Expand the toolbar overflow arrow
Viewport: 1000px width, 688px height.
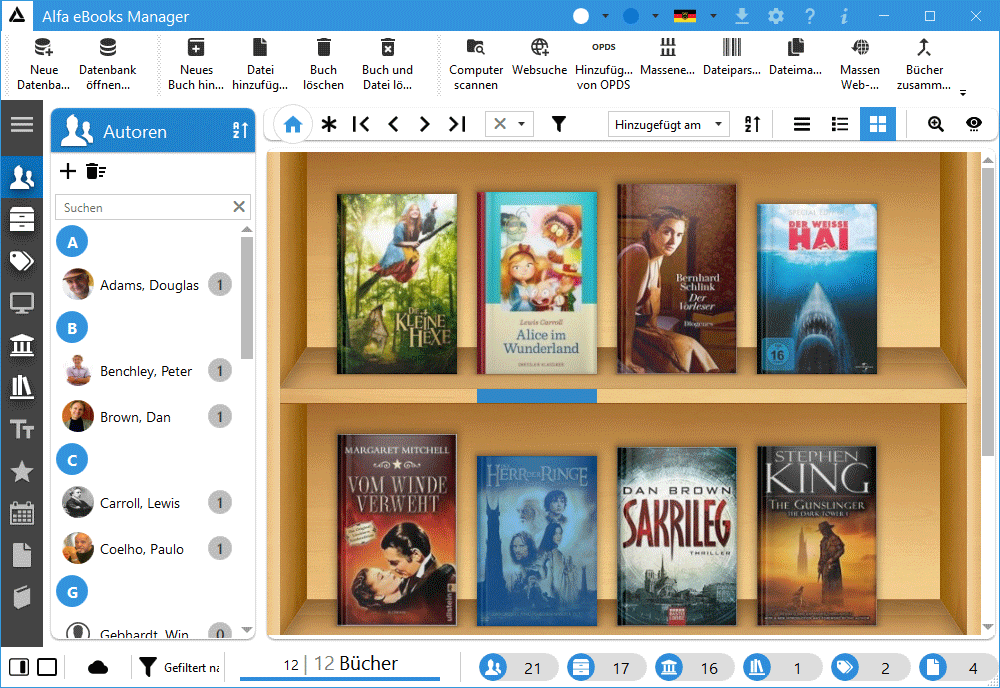(x=963, y=93)
